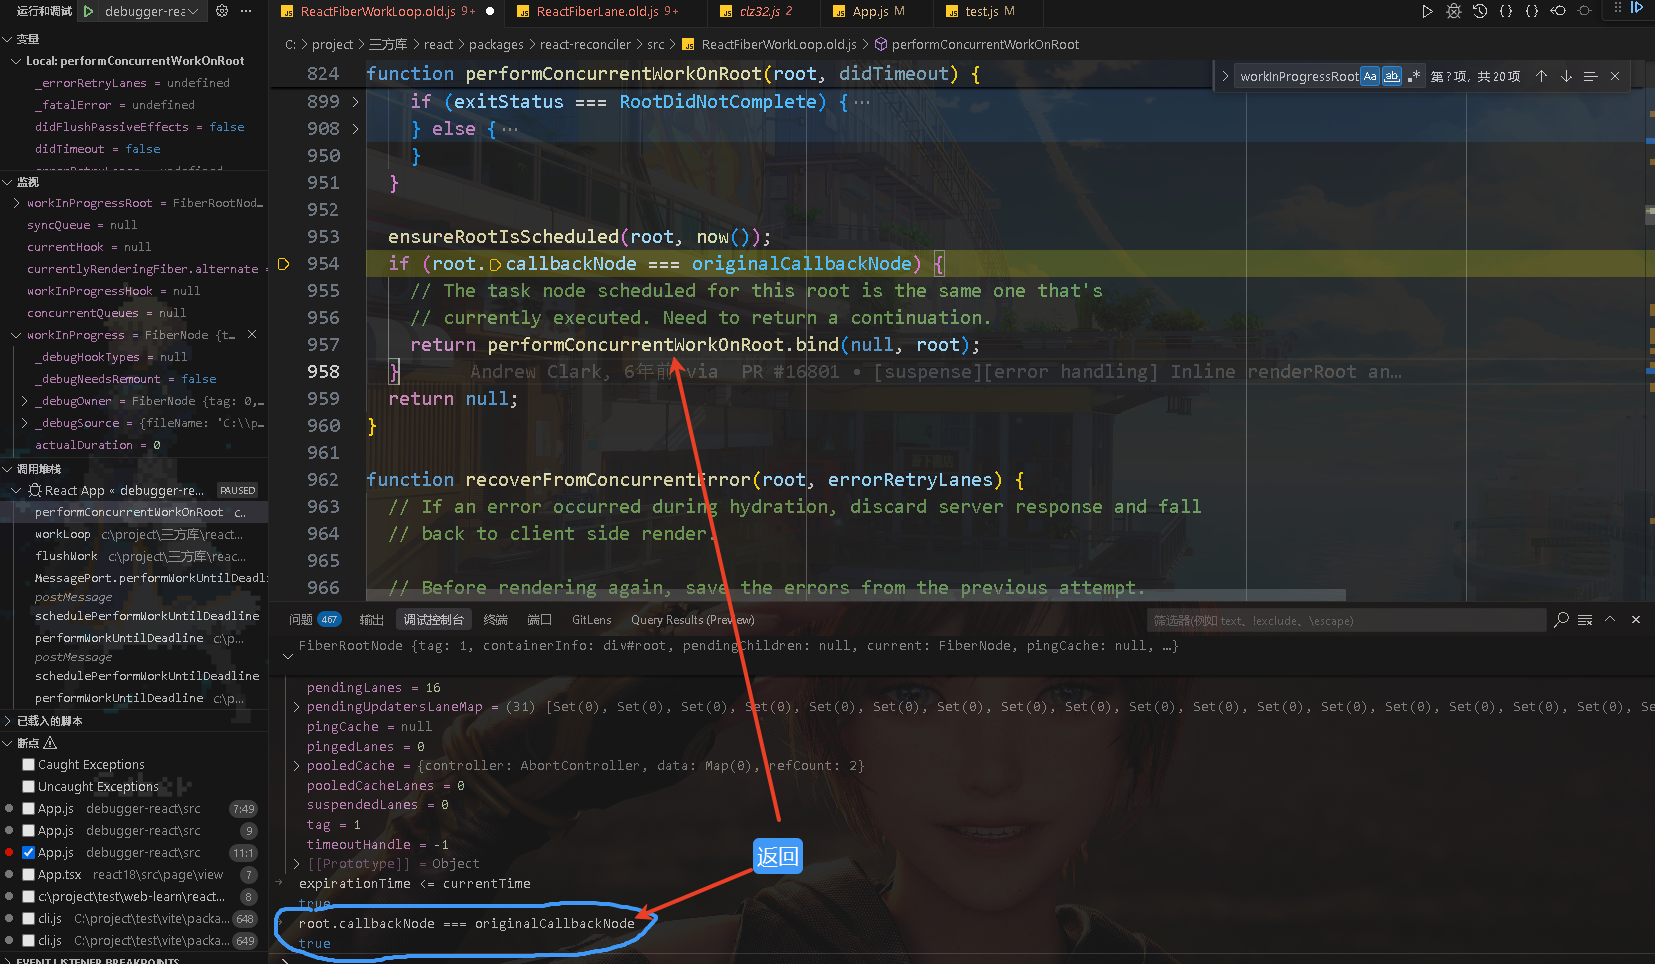
Task: Expand the _debugSource entry
Action: (x=24, y=423)
